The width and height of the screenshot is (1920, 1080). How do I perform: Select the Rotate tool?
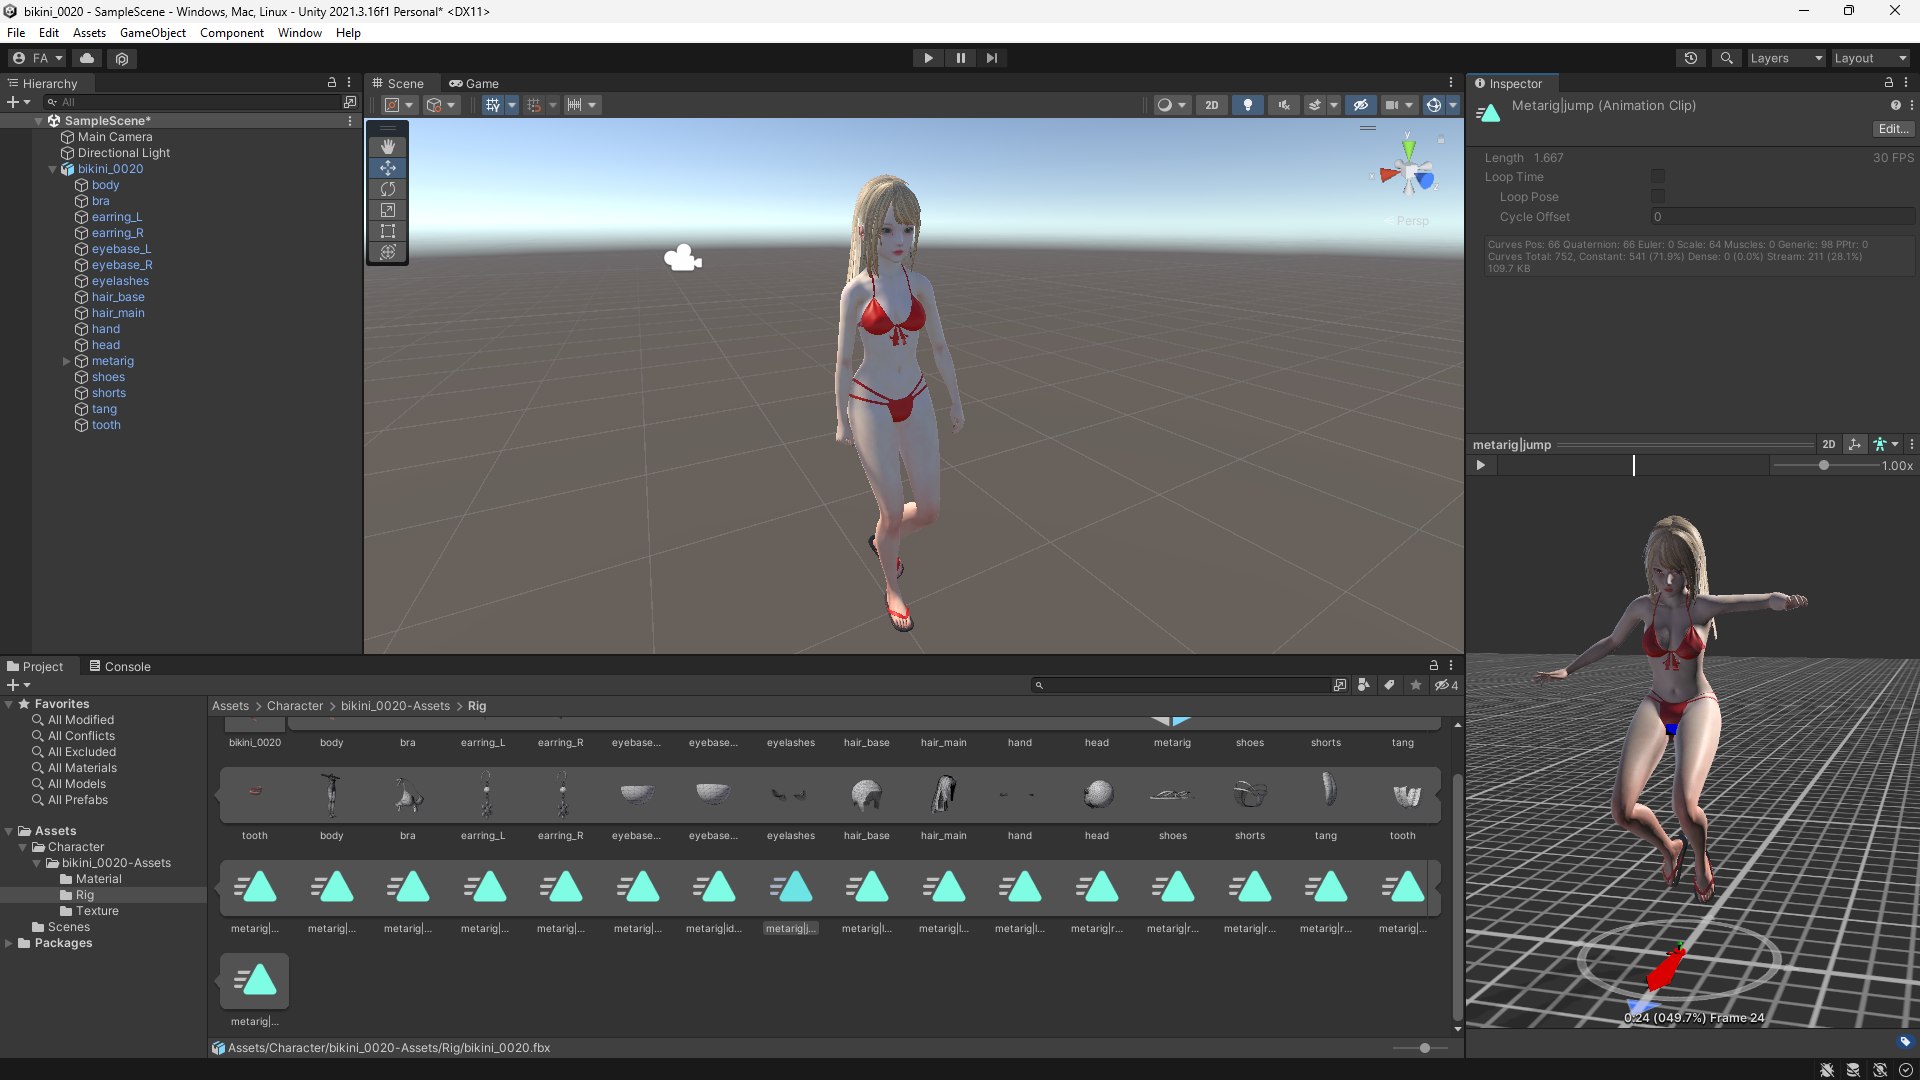coord(388,189)
